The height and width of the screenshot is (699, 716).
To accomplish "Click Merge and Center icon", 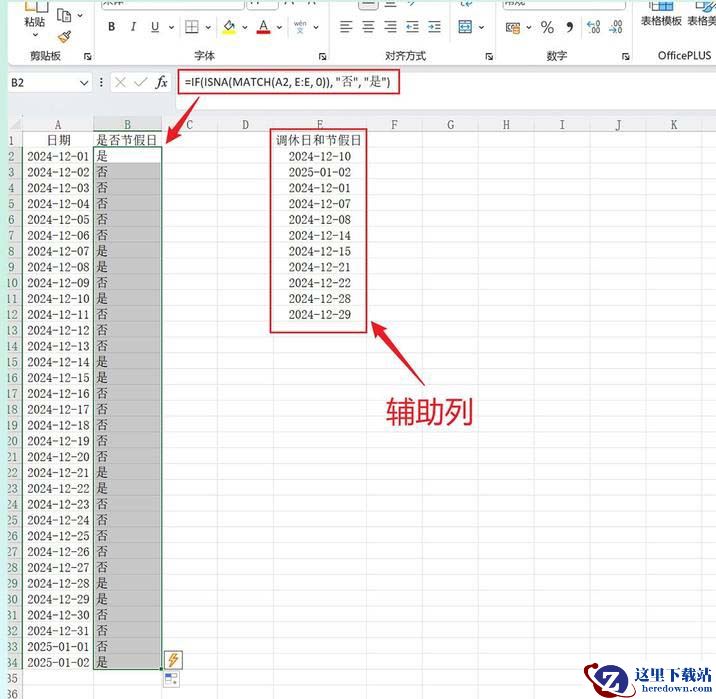I will [x=465, y=27].
